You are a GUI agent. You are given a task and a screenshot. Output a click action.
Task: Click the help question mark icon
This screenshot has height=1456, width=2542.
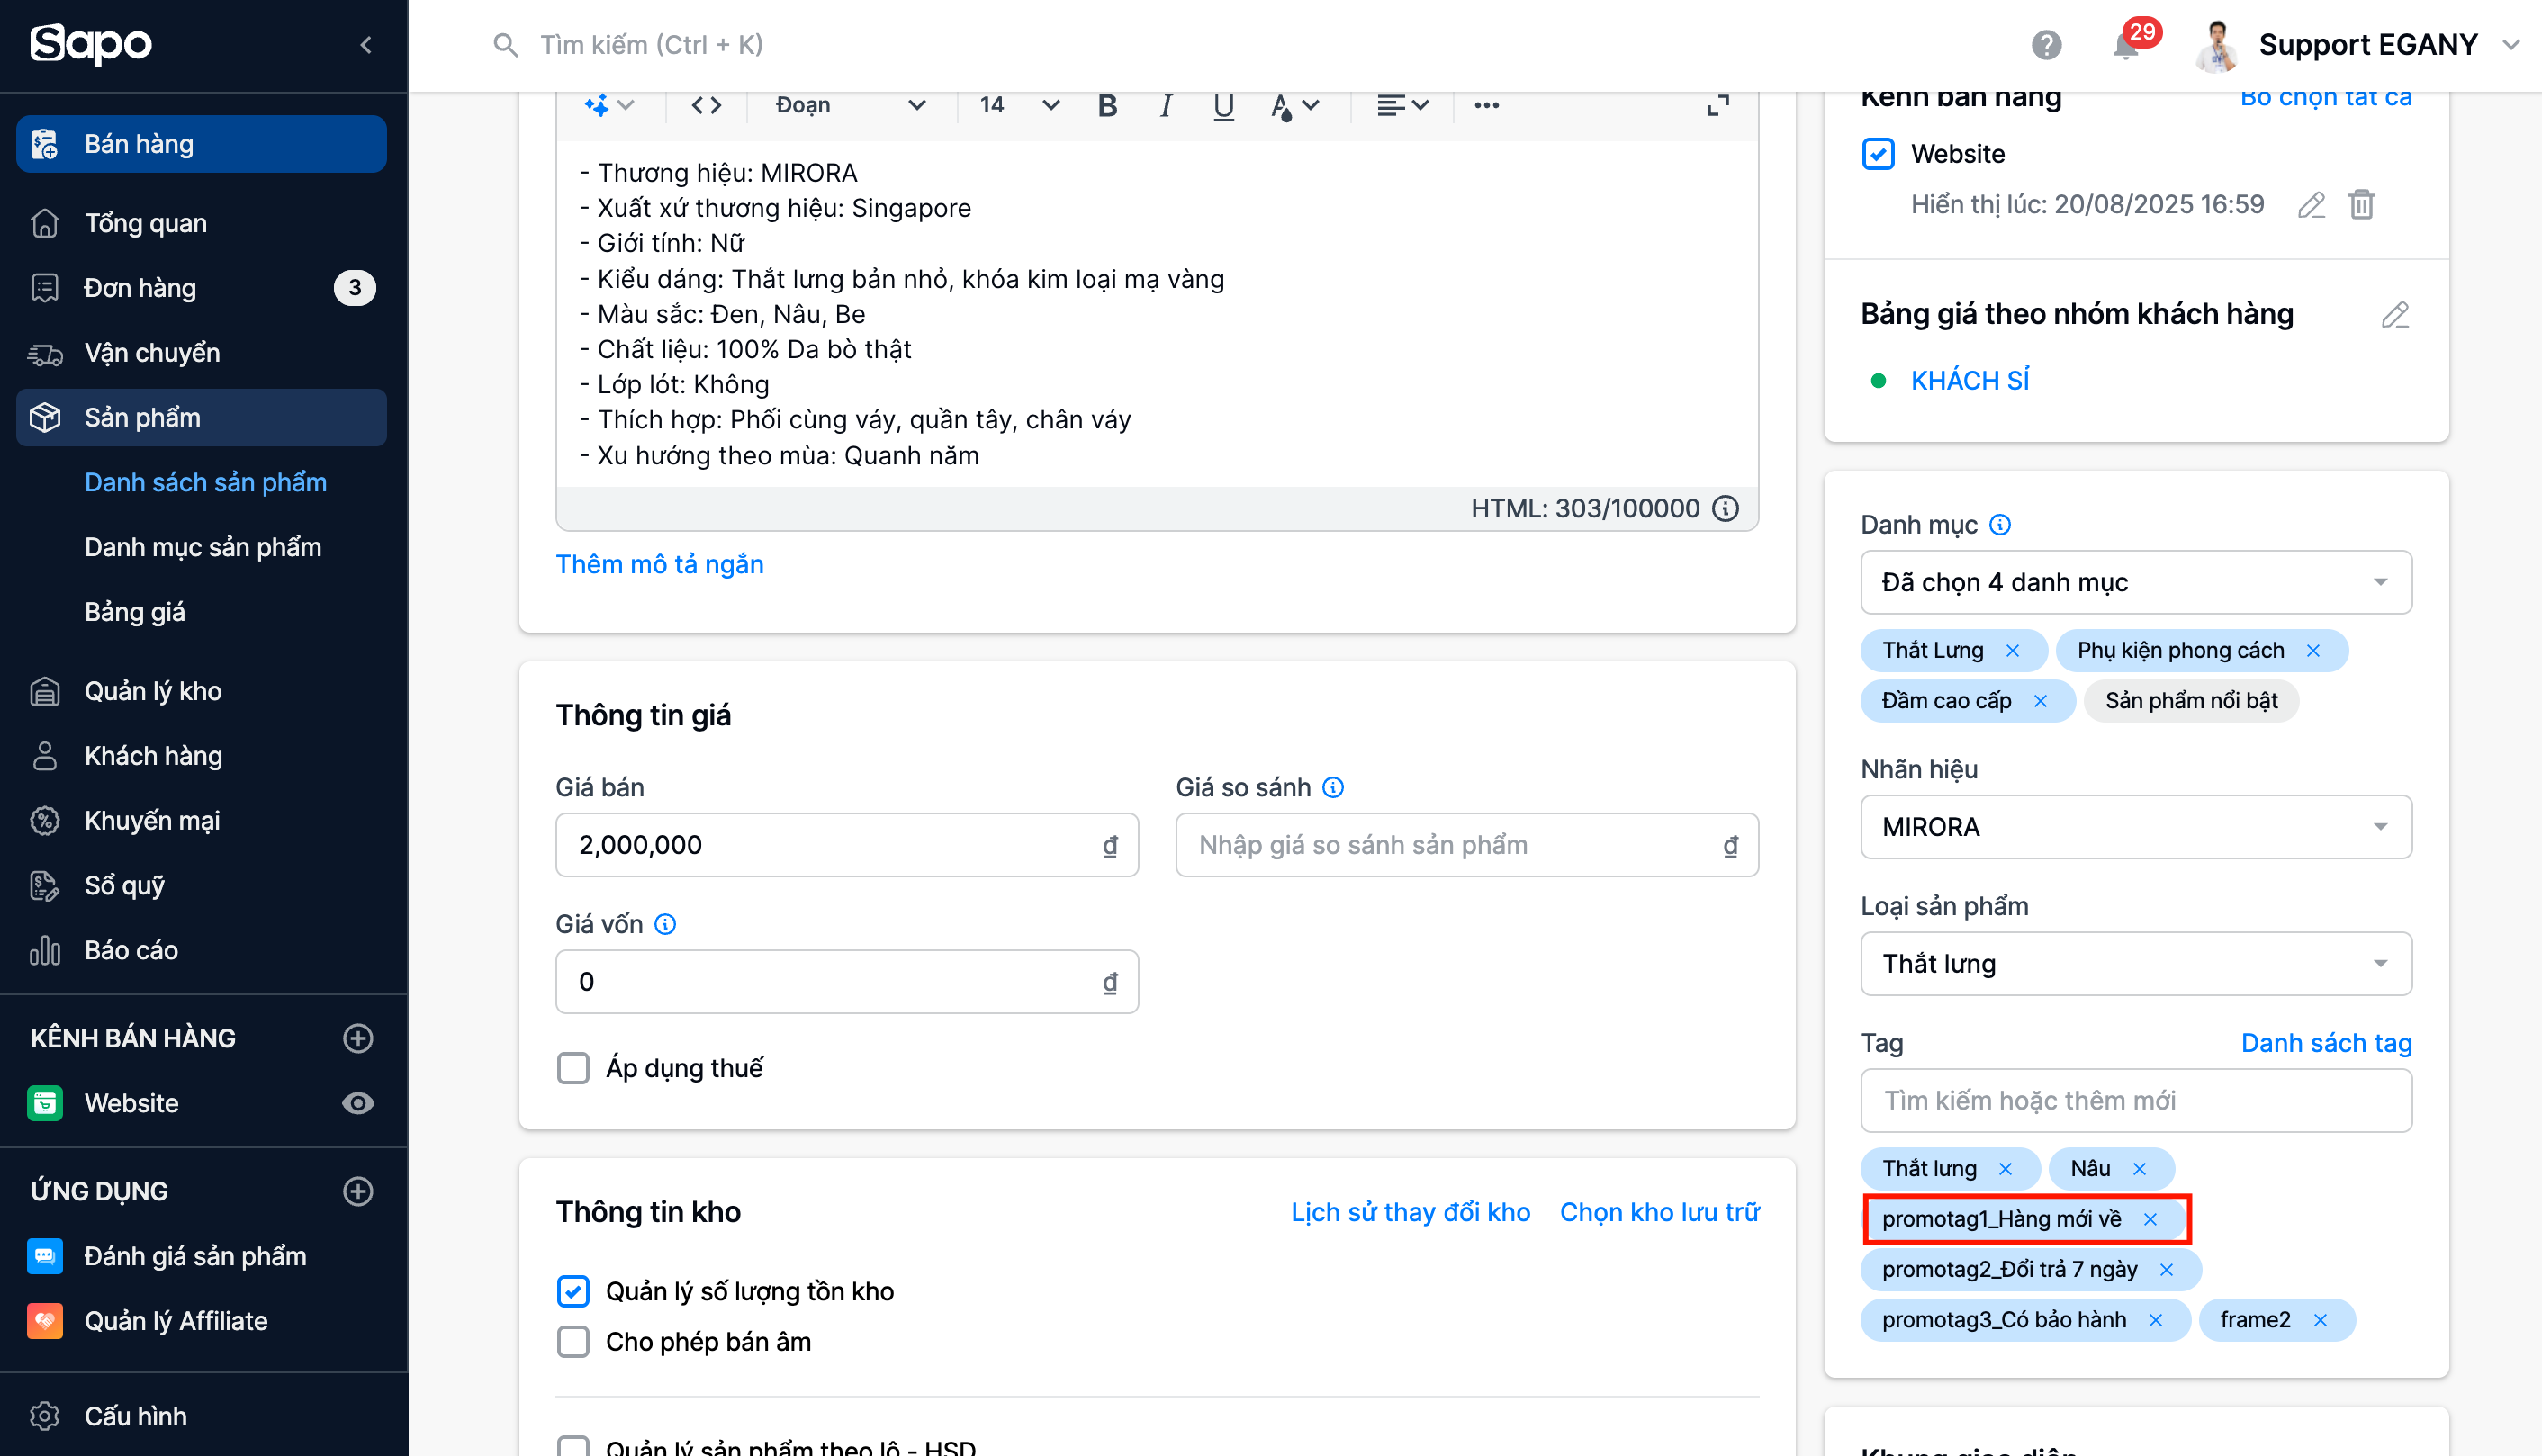point(2046,46)
